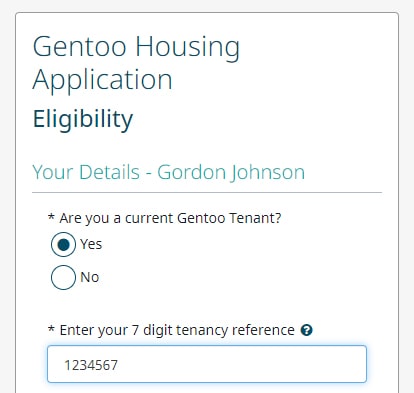Click the word 'Gentoo' in the page title
The width and height of the screenshot is (414, 393).
point(79,47)
